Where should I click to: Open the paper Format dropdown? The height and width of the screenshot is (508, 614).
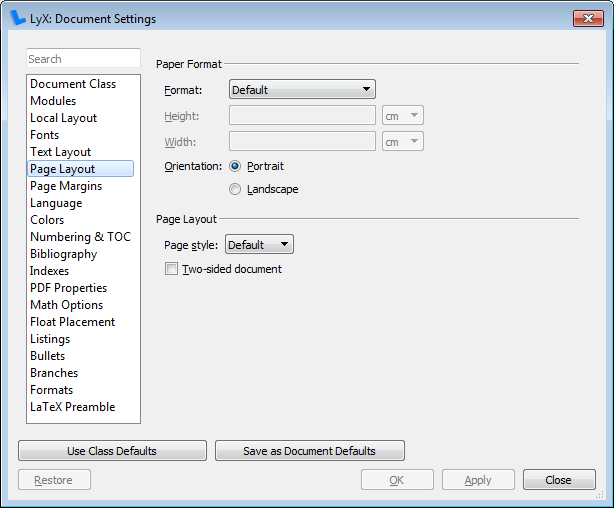pyautogui.click(x=302, y=89)
